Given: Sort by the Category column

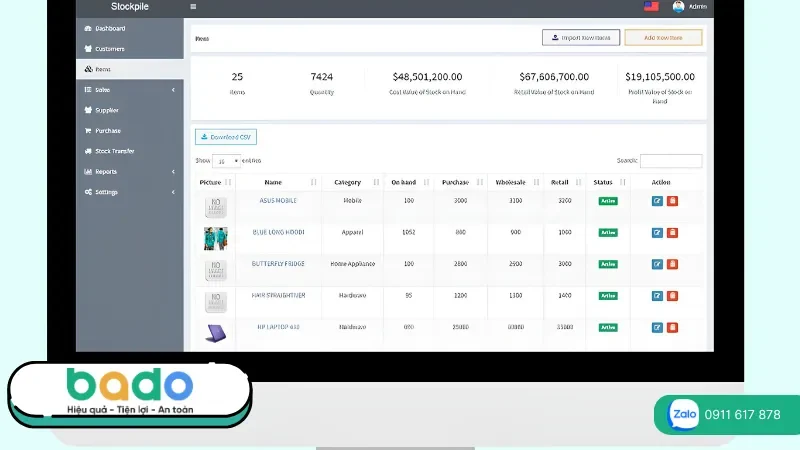Looking at the screenshot, I should (x=353, y=182).
